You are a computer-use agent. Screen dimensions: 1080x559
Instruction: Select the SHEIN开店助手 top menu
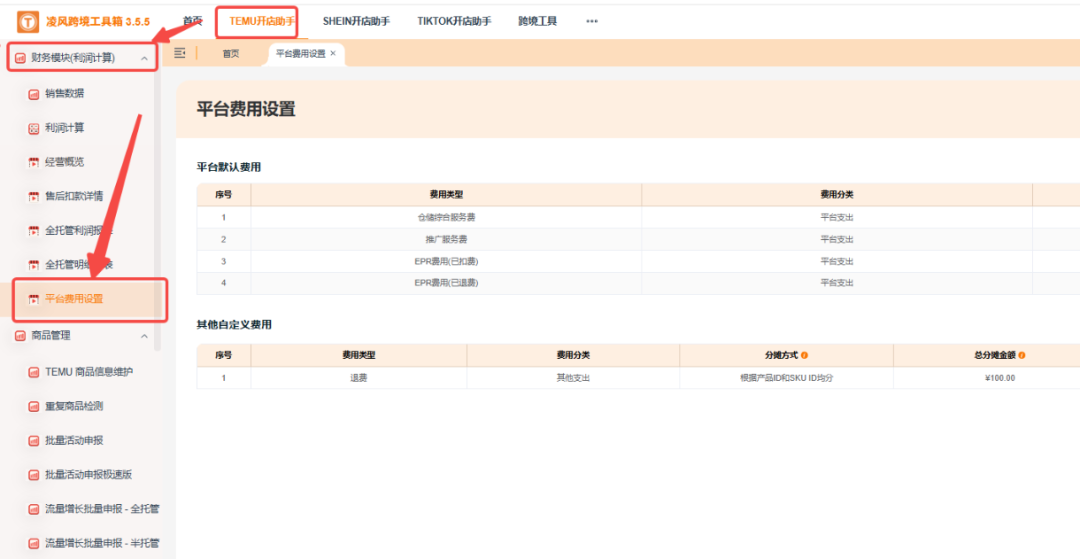click(x=356, y=21)
